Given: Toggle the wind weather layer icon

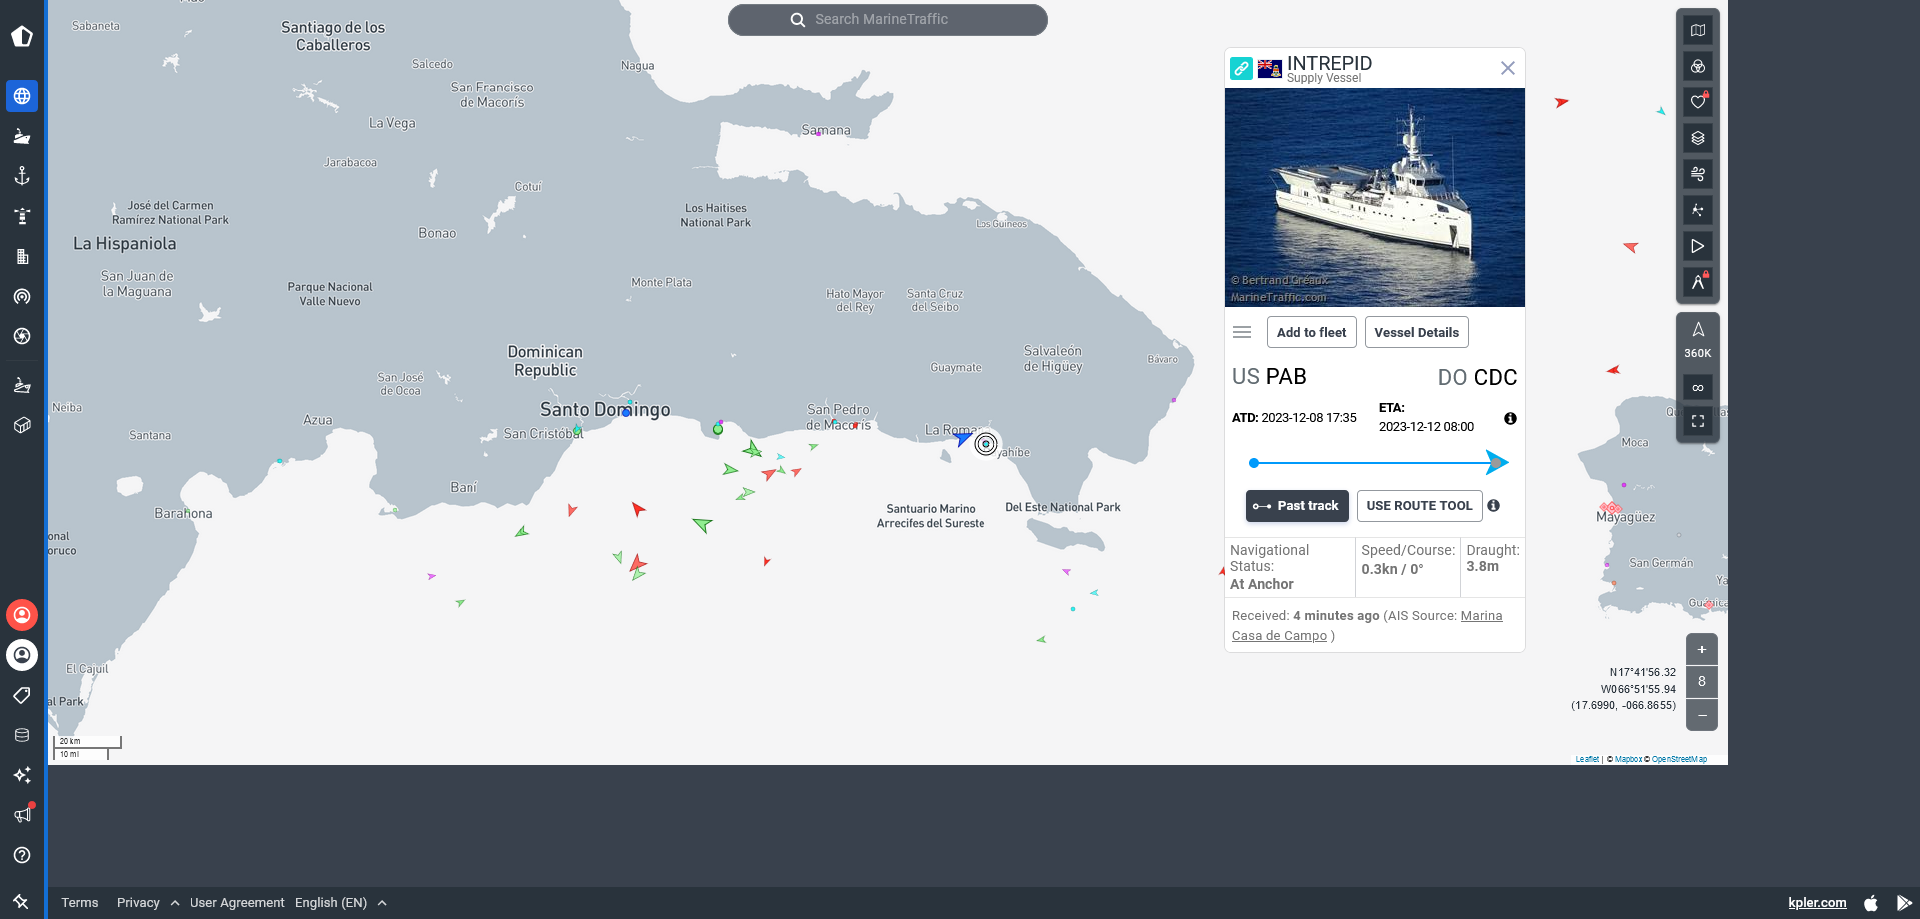Looking at the screenshot, I should point(1698,174).
